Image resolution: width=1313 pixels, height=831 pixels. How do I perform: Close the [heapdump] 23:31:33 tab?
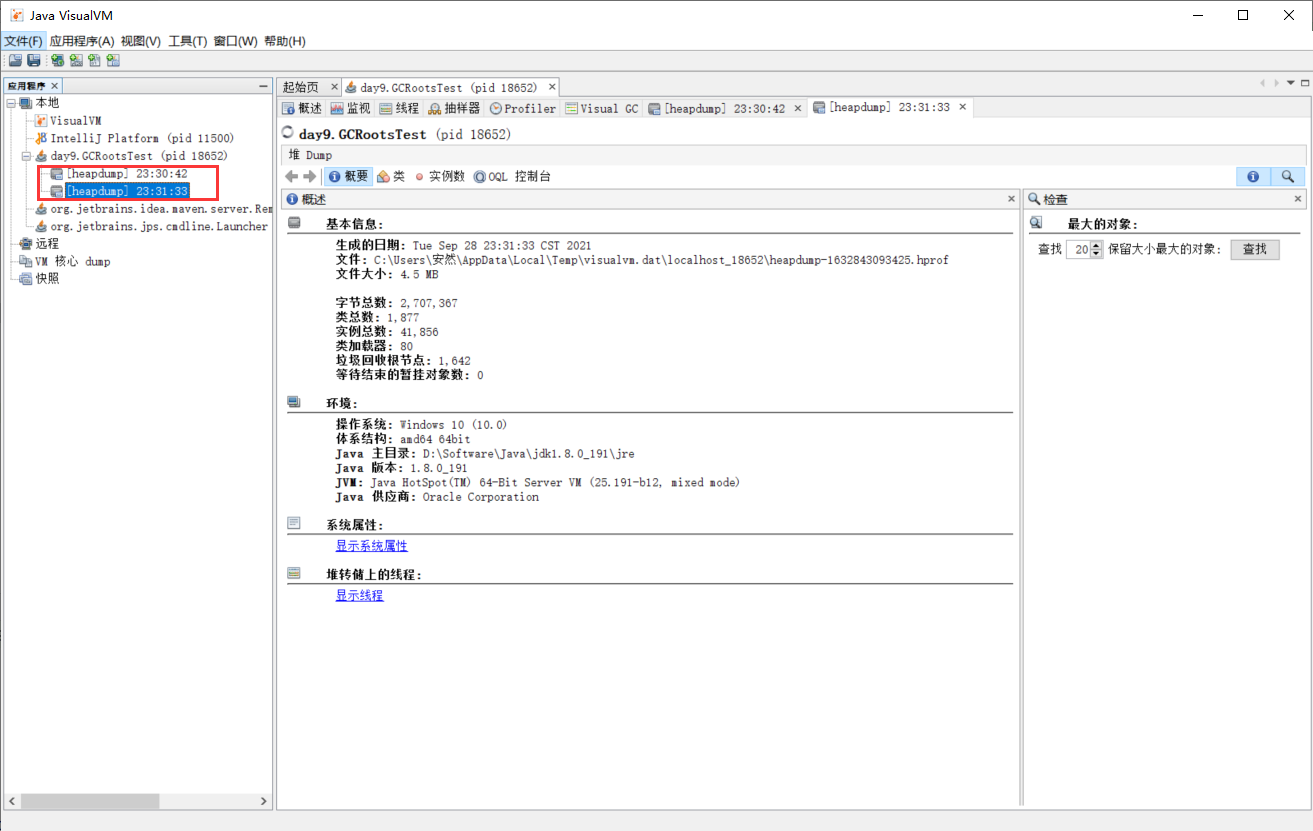point(962,107)
